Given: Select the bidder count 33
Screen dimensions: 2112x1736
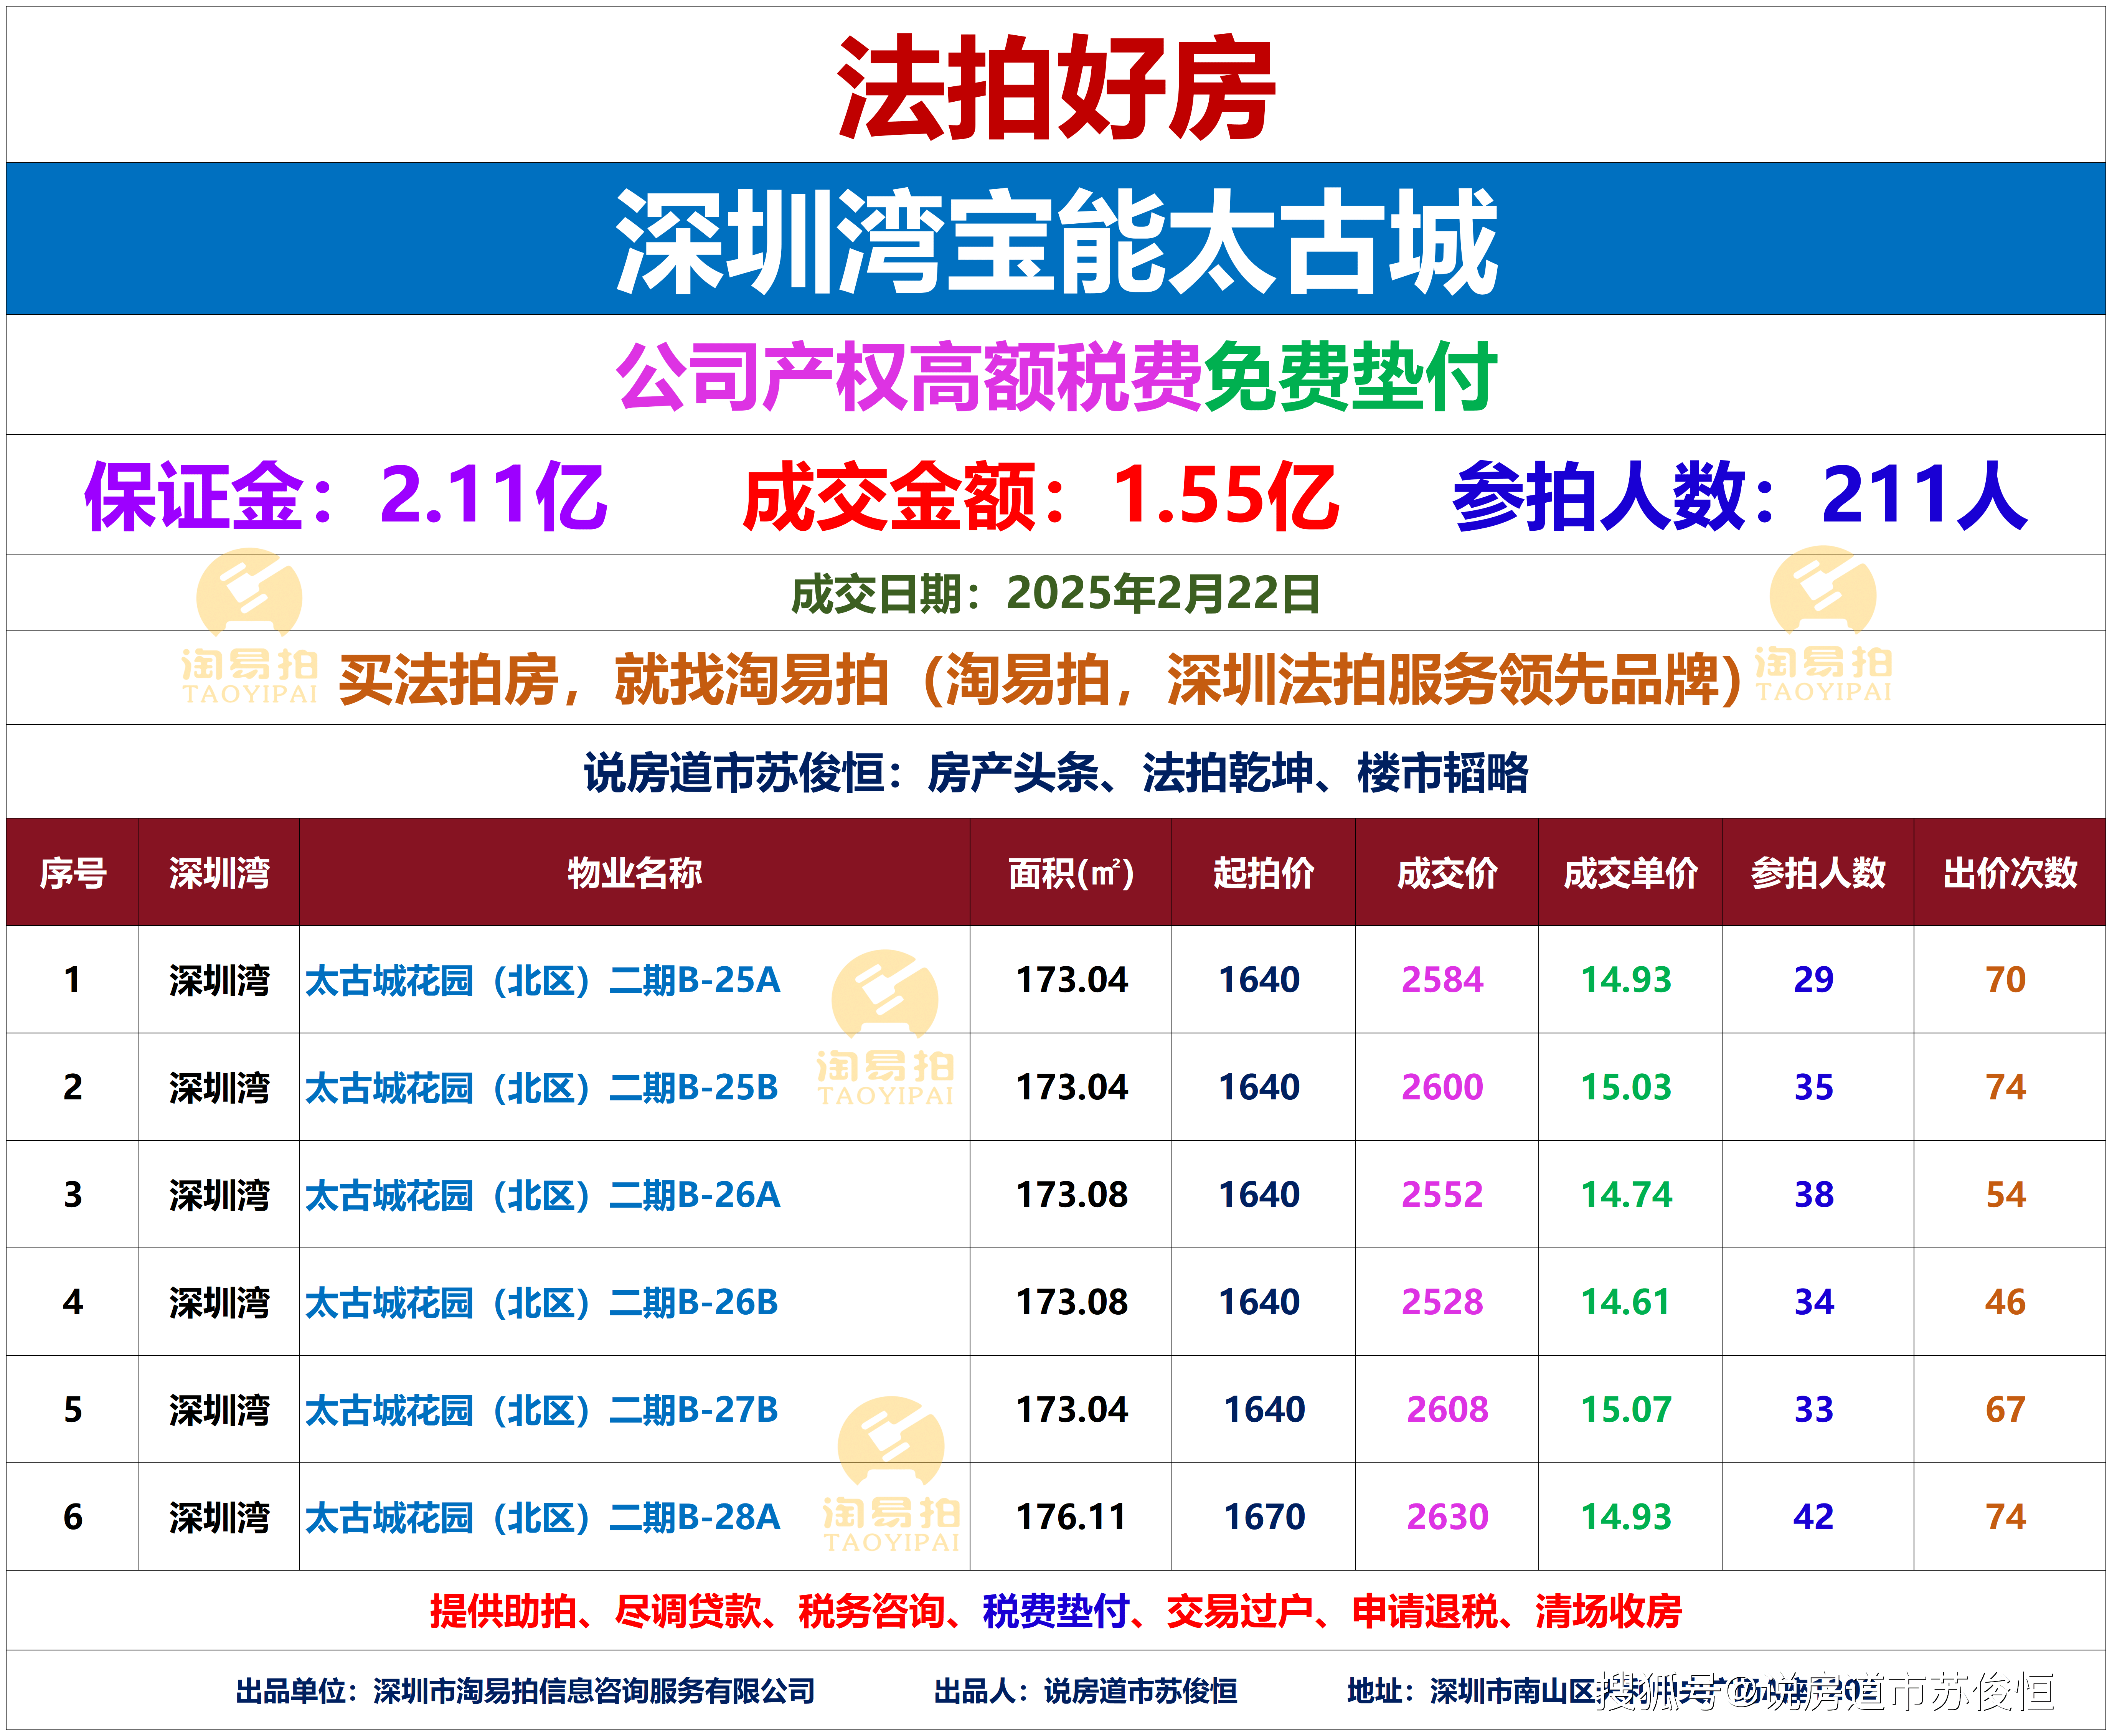Looking at the screenshot, I should pos(1814,1410).
